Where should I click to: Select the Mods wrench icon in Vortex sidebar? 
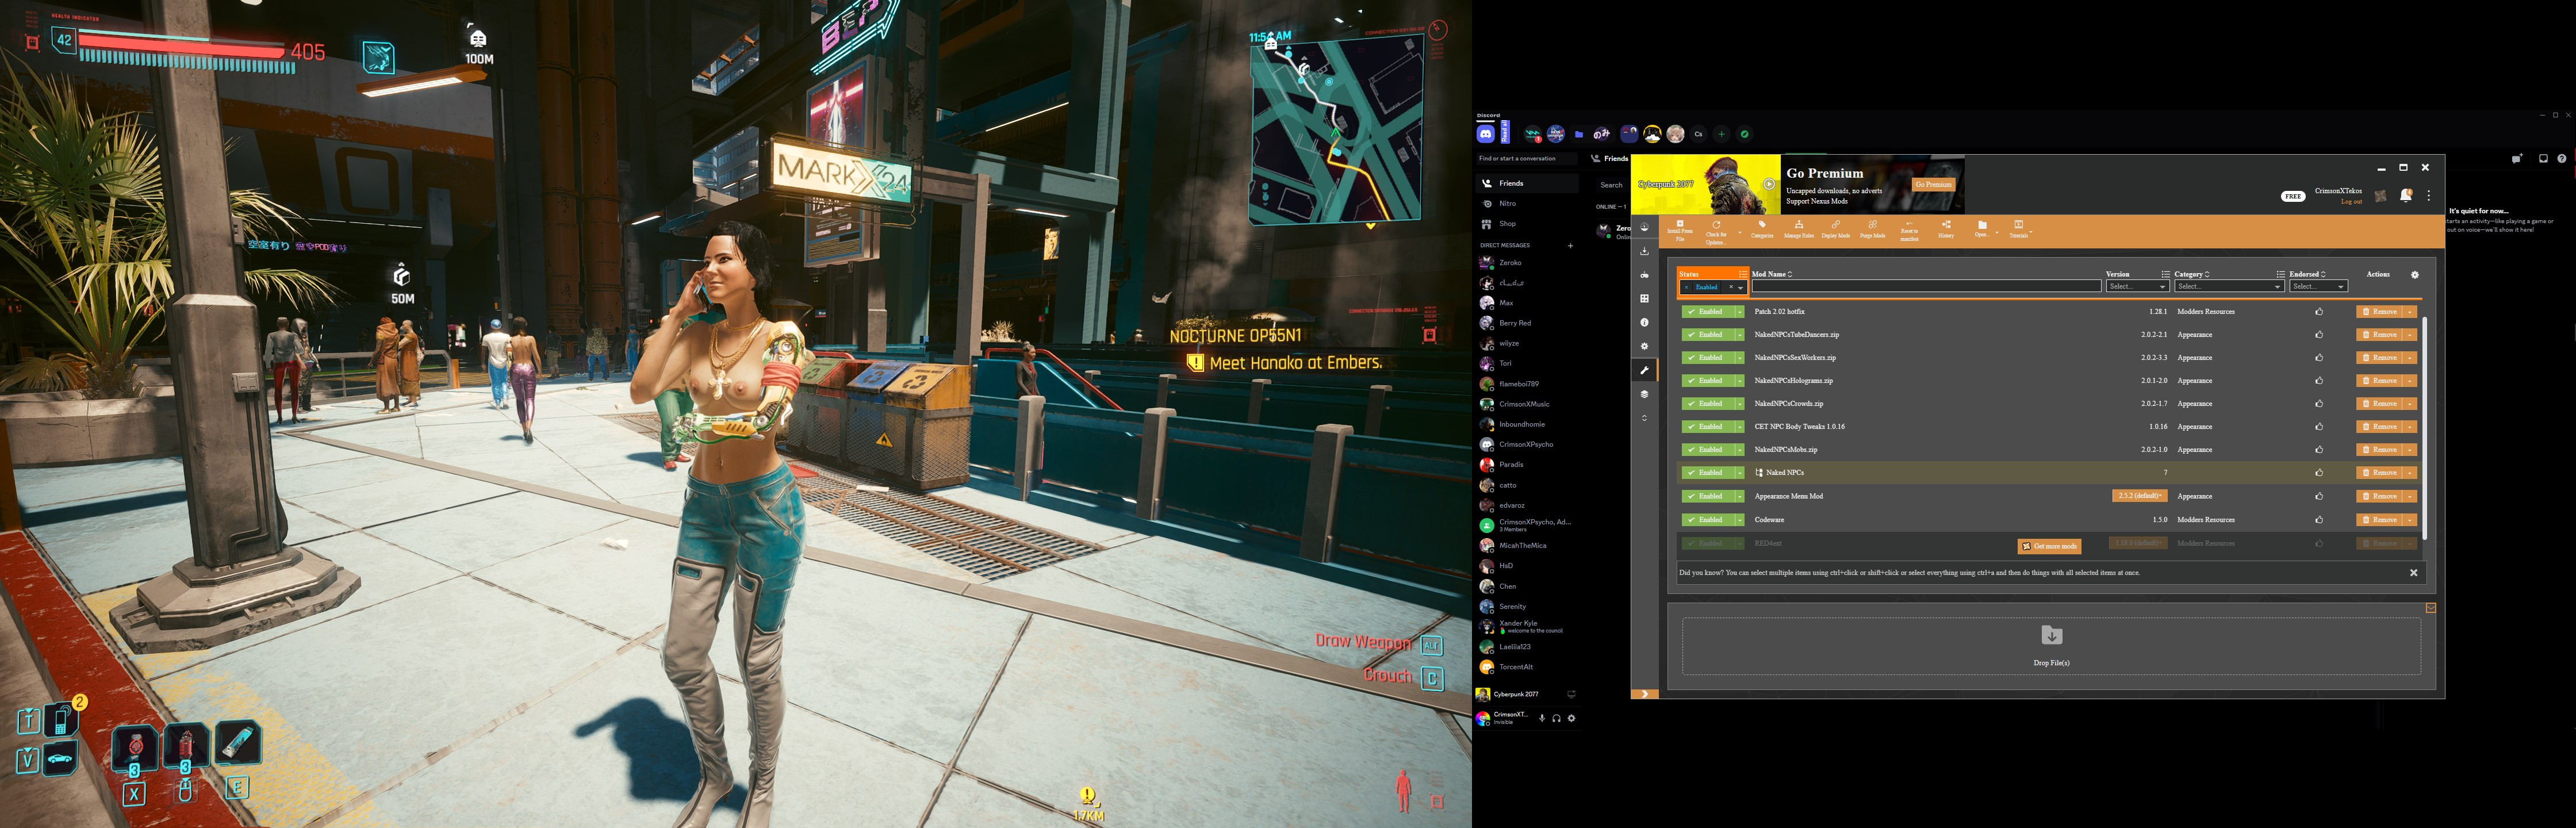(1644, 370)
